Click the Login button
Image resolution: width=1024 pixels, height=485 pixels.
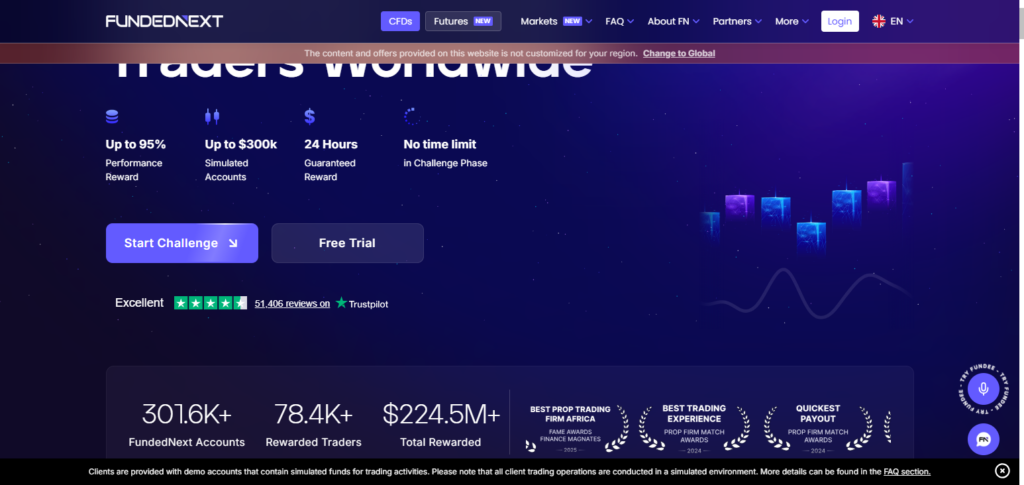840,21
